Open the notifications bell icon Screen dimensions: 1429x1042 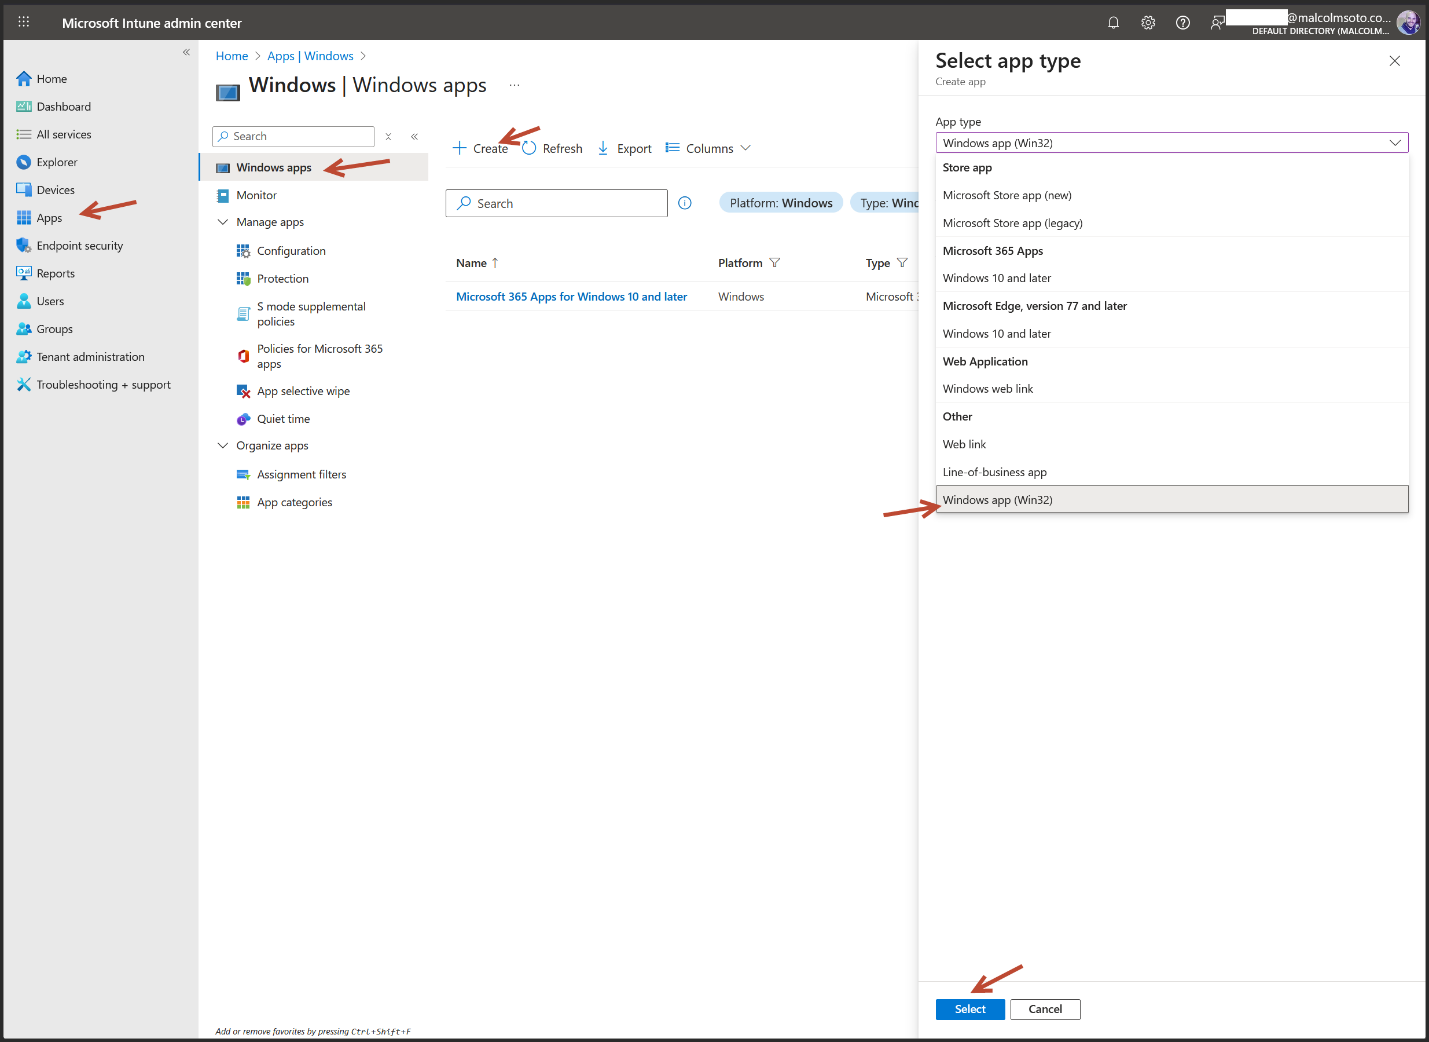click(1113, 23)
